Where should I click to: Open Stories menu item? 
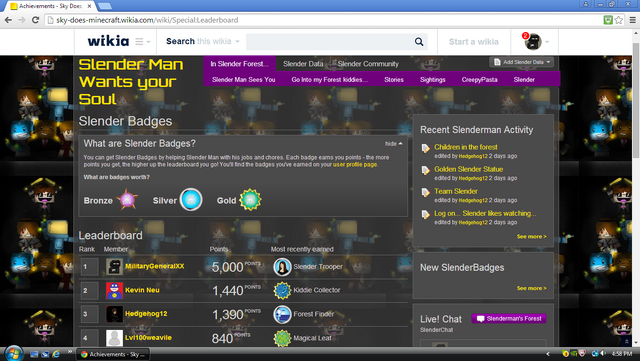point(393,80)
